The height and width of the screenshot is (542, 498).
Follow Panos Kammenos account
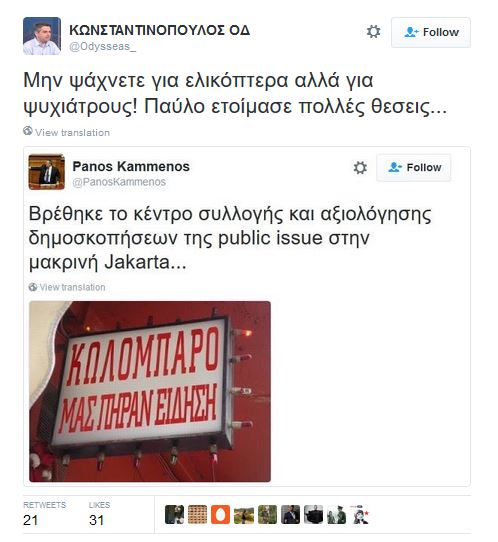click(414, 168)
